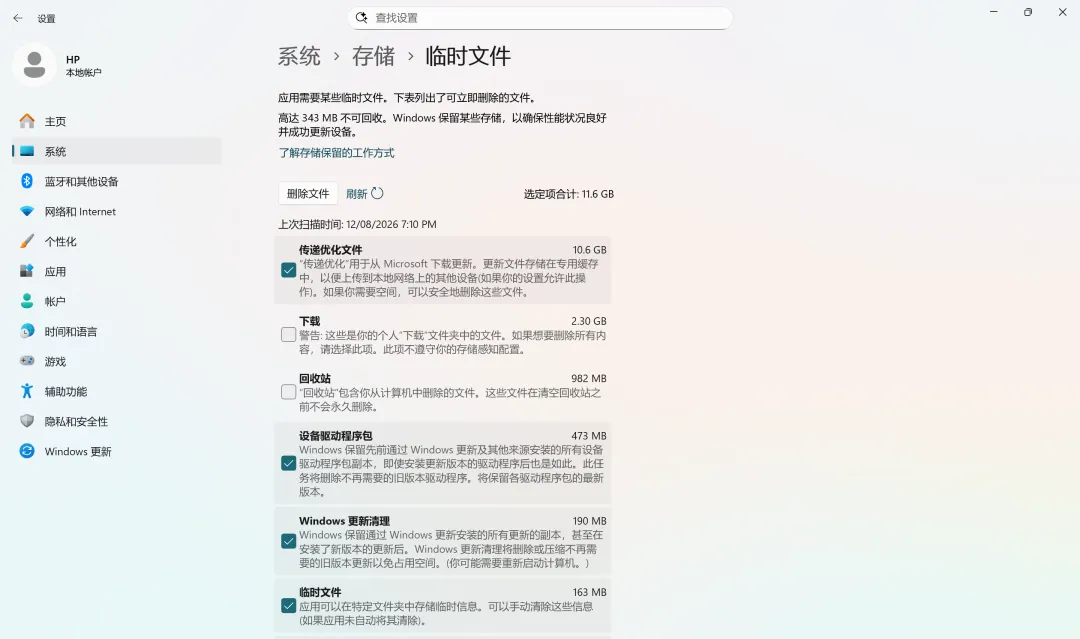Image resolution: width=1080 pixels, height=639 pixels.
Task: Click the personalization paintbrush icon
Action: [27, 241]
